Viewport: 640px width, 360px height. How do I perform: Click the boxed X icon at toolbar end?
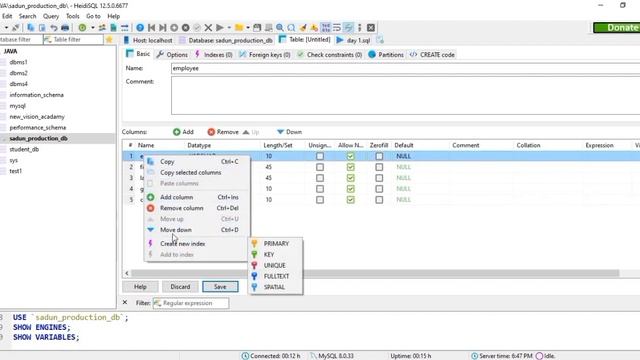[371, 28]
